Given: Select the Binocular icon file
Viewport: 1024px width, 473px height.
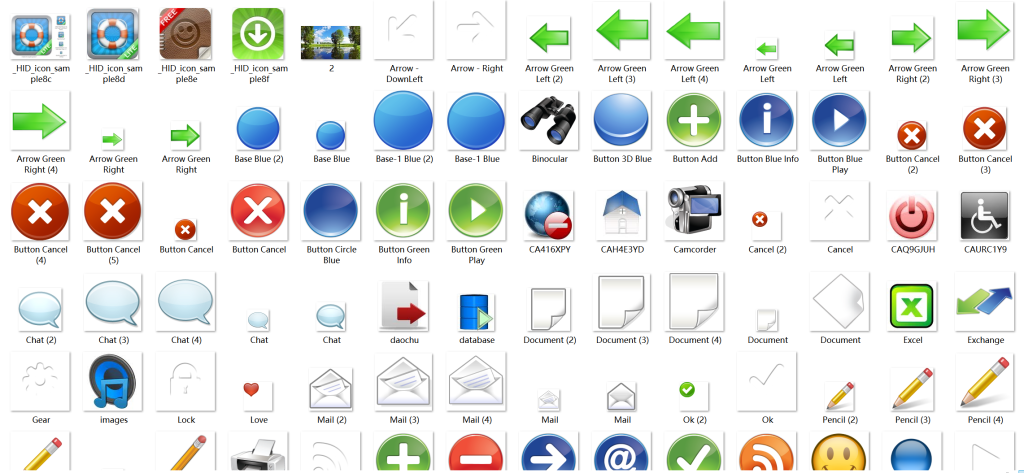Looking at the screenshot, I should tap(548, 122).
